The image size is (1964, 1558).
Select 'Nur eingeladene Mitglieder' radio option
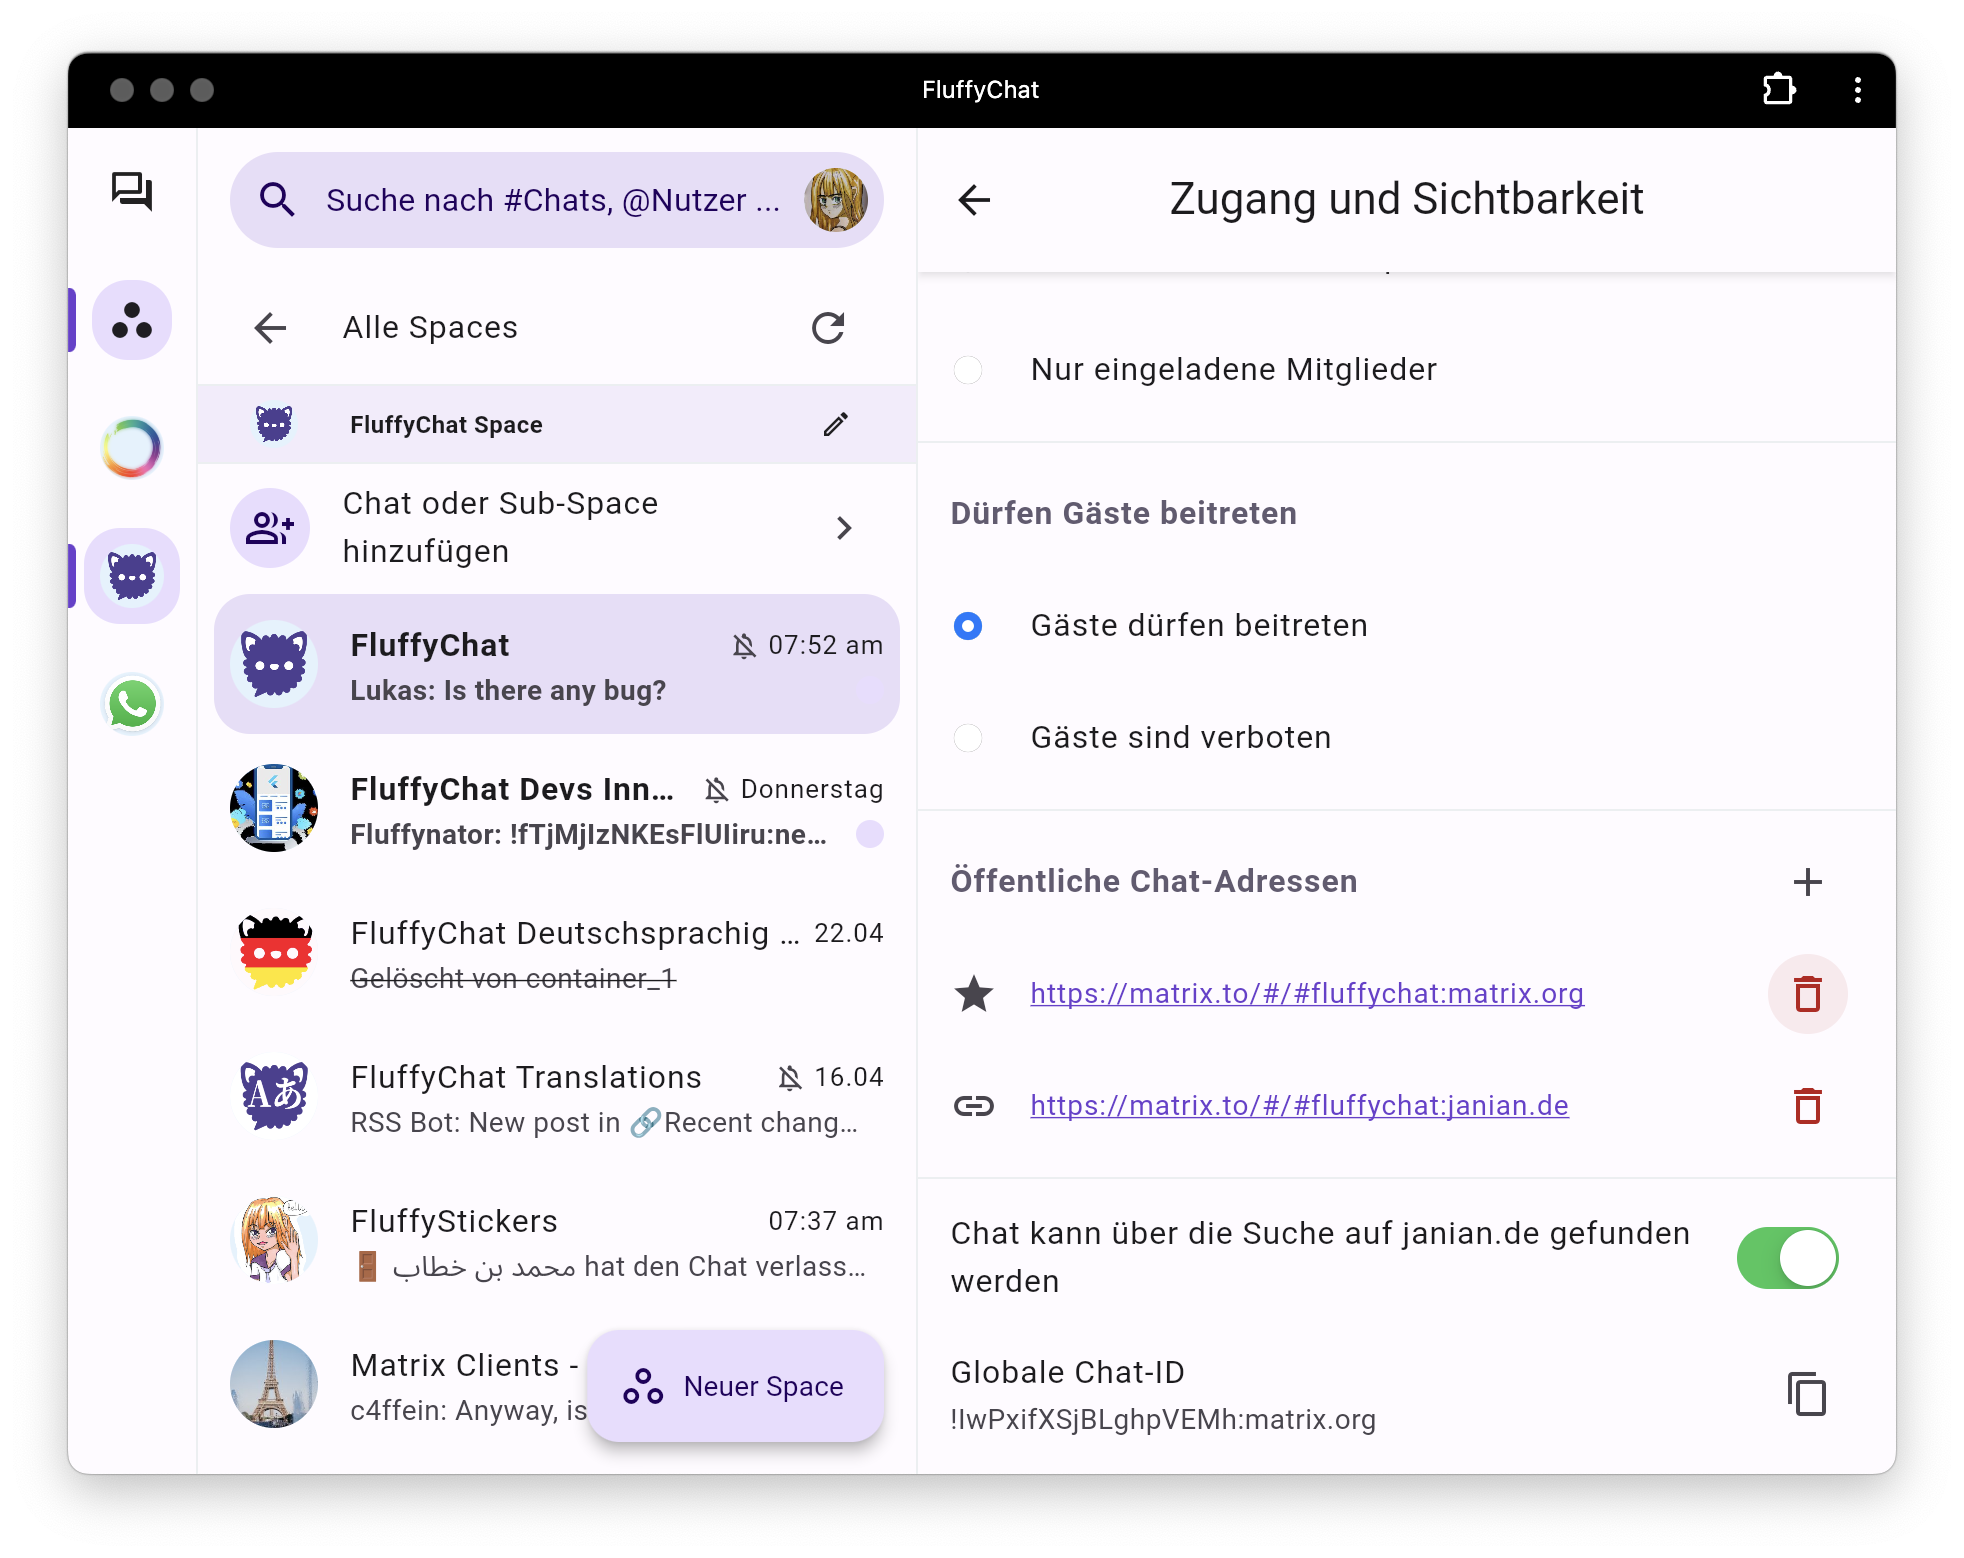tap(968, 370)
